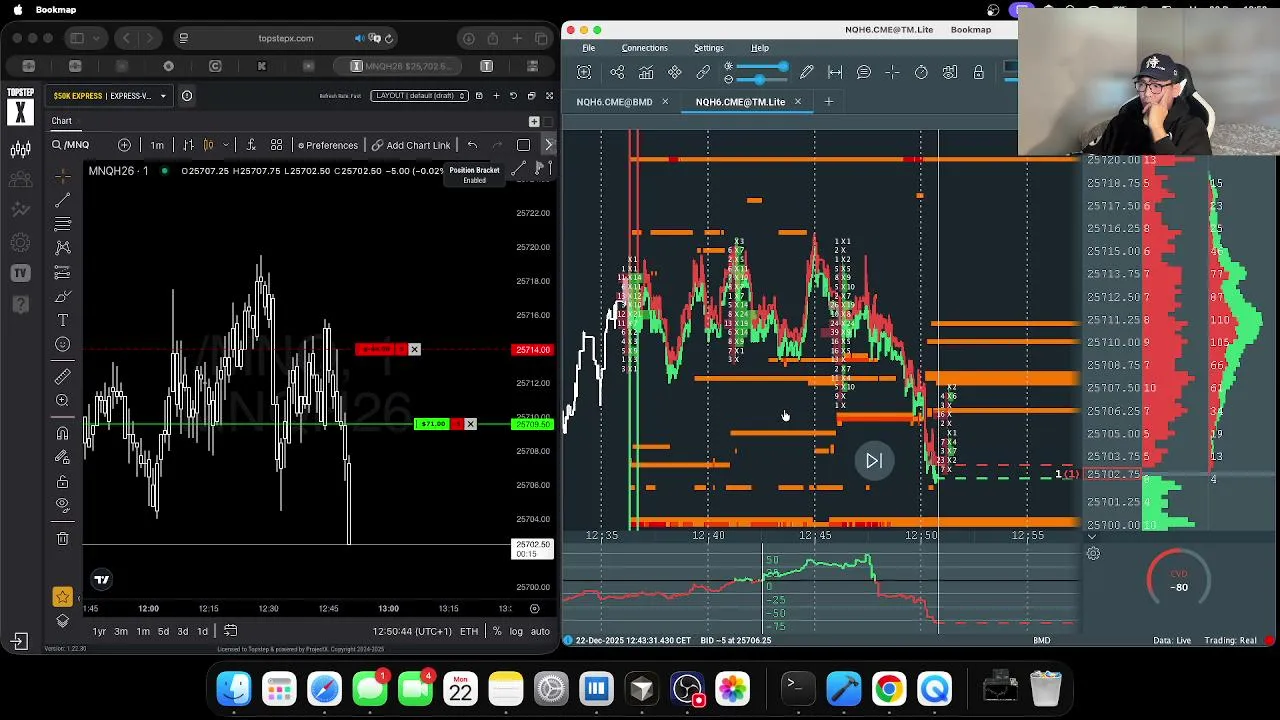1280x720 pixels.
Task: Click the Bookmap skip-to-live playback button
Action: (873, 461)
